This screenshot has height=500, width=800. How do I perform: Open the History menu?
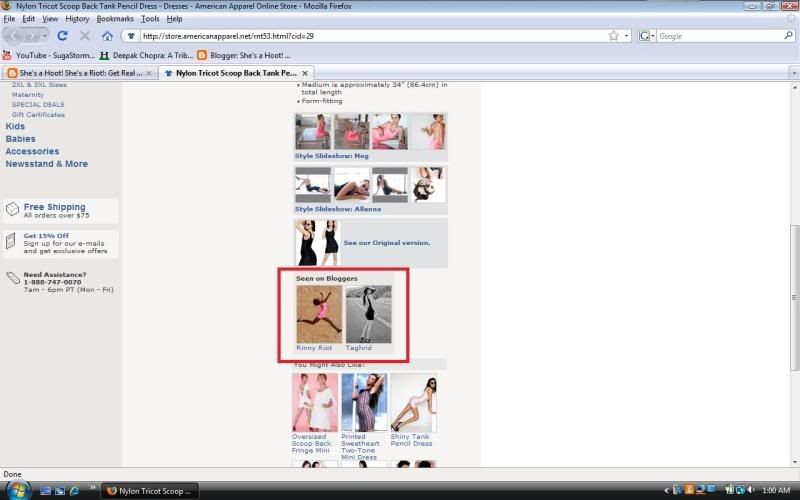coord(77,19)
